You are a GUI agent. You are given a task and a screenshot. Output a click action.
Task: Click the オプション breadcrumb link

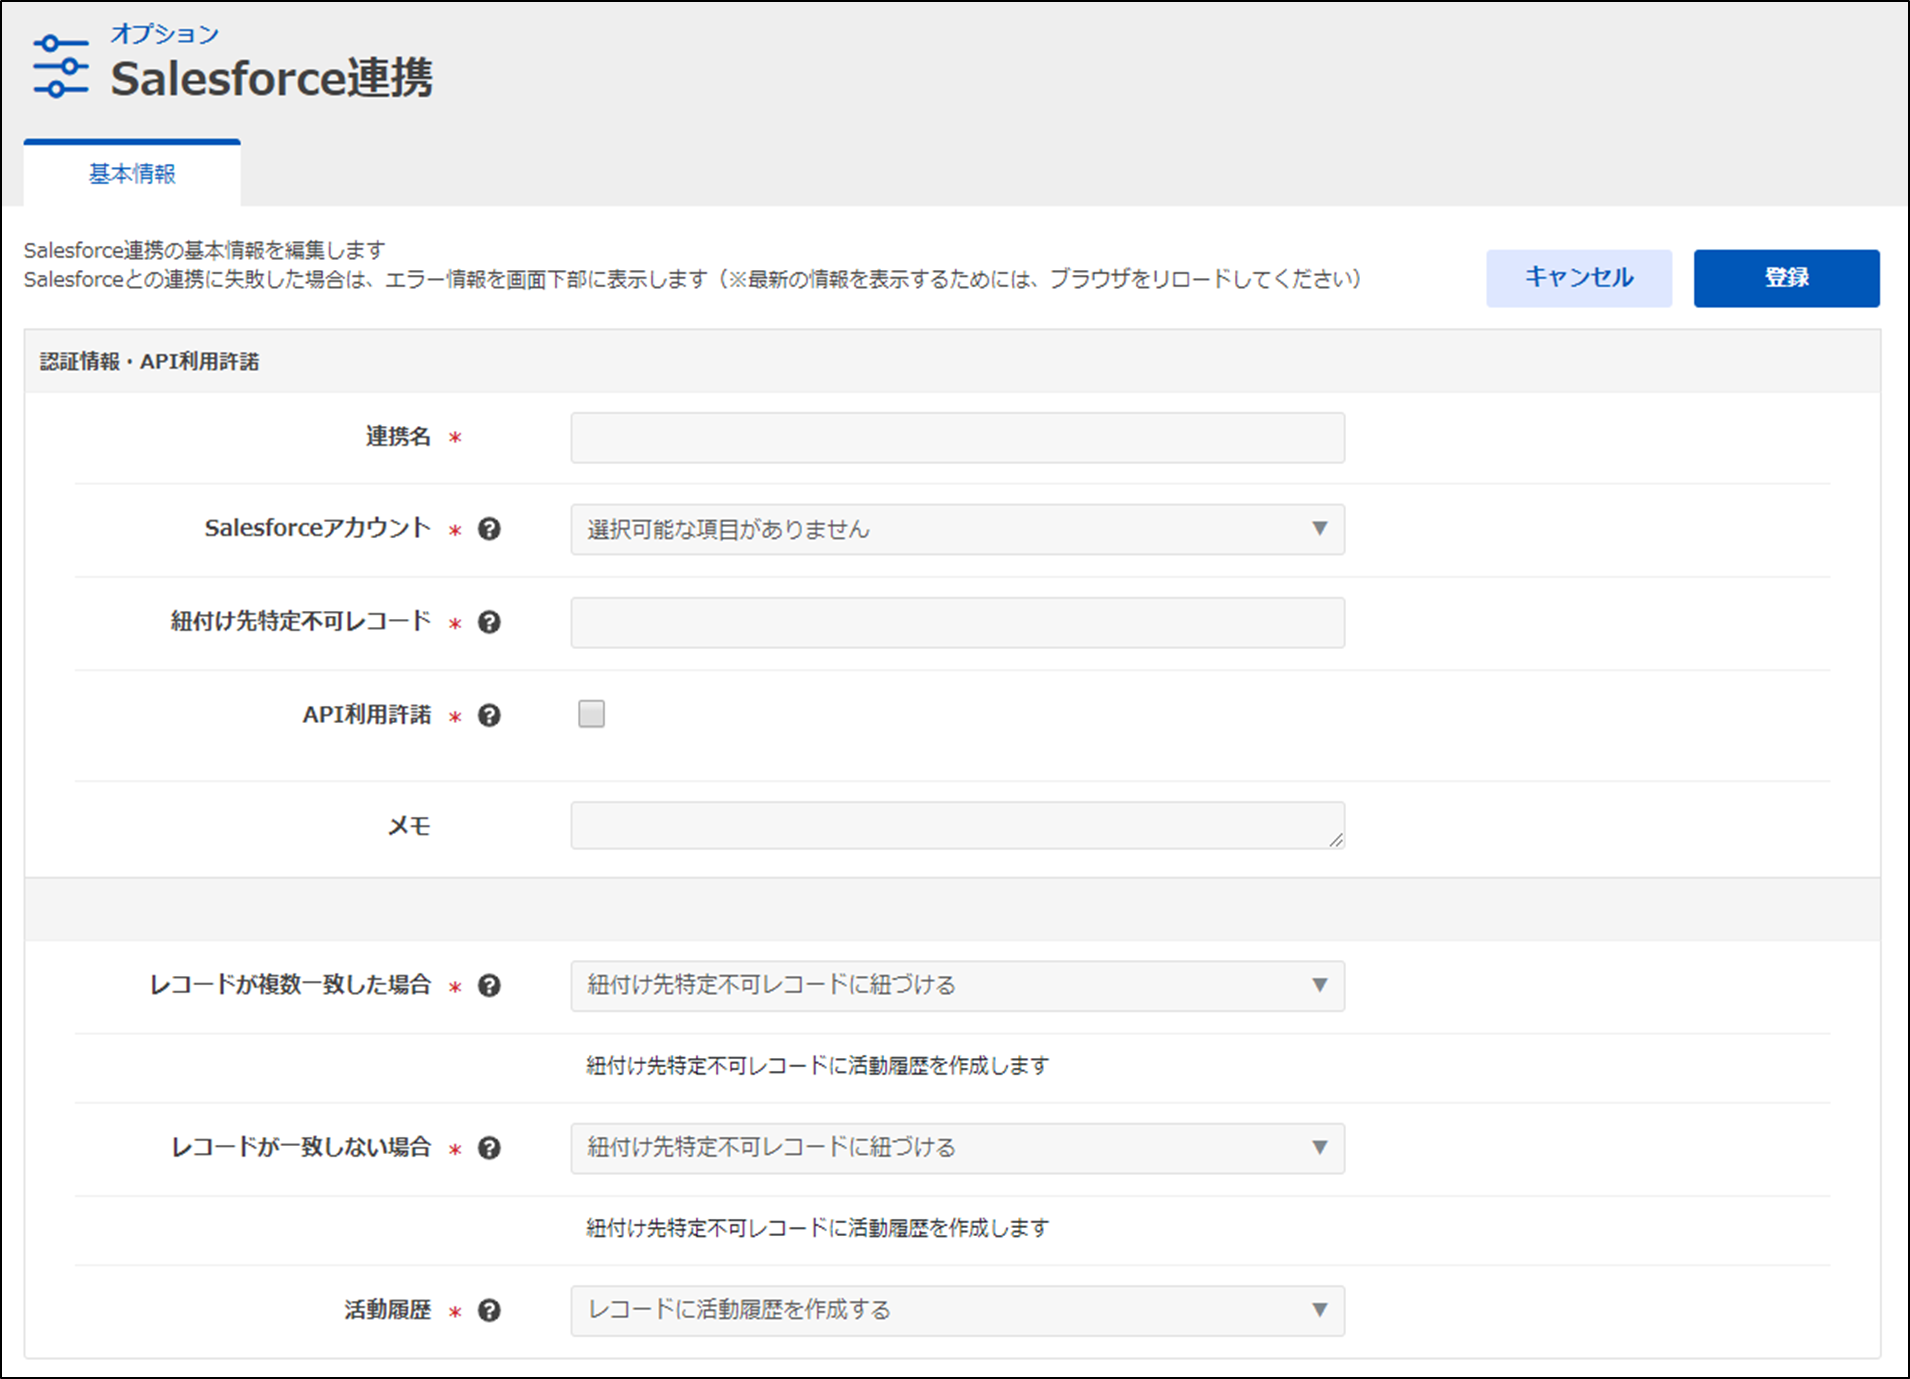click(x=164, y=33)
